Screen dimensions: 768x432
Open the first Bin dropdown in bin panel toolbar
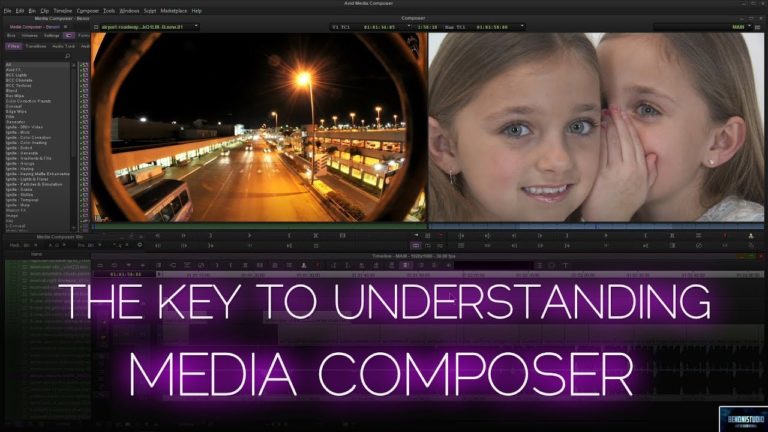36,245
